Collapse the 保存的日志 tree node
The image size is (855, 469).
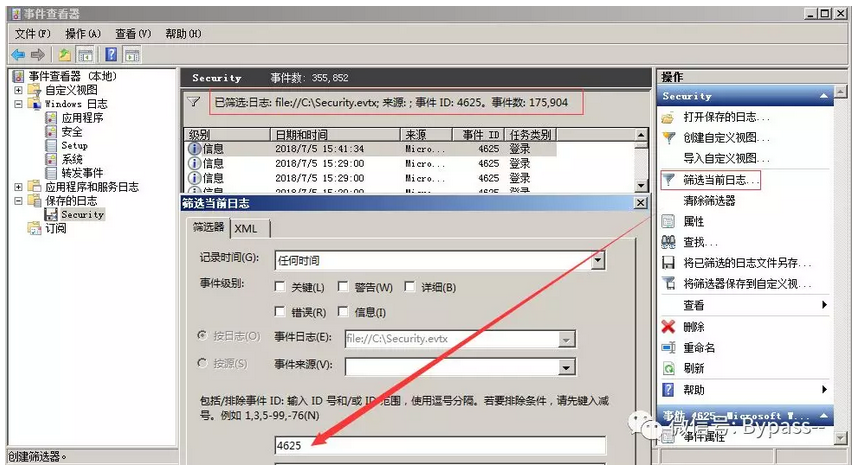(18, 201)
